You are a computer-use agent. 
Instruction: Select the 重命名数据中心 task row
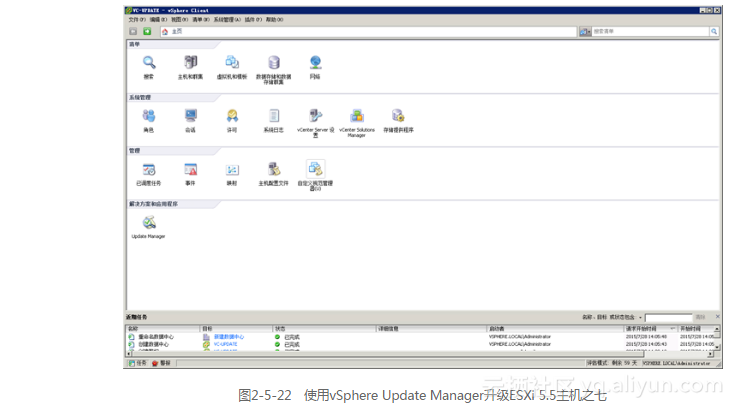tap(420, 337)
